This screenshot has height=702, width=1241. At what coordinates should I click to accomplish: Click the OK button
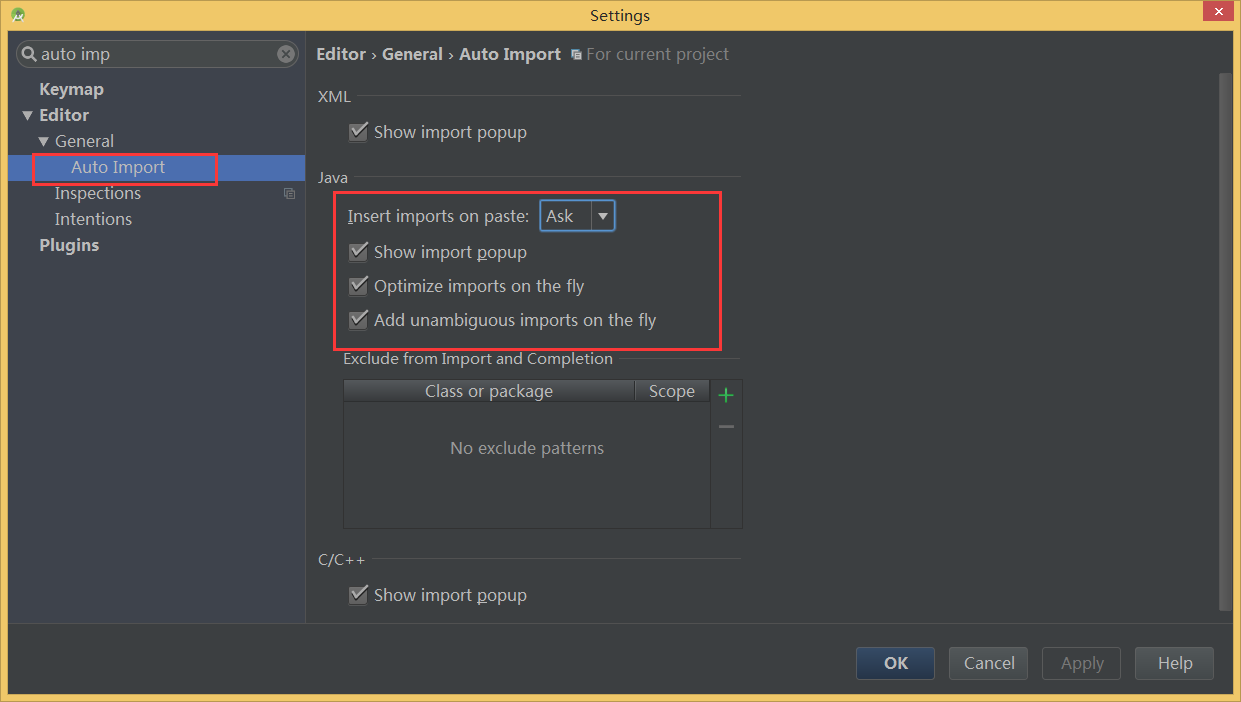coord(895,663)
